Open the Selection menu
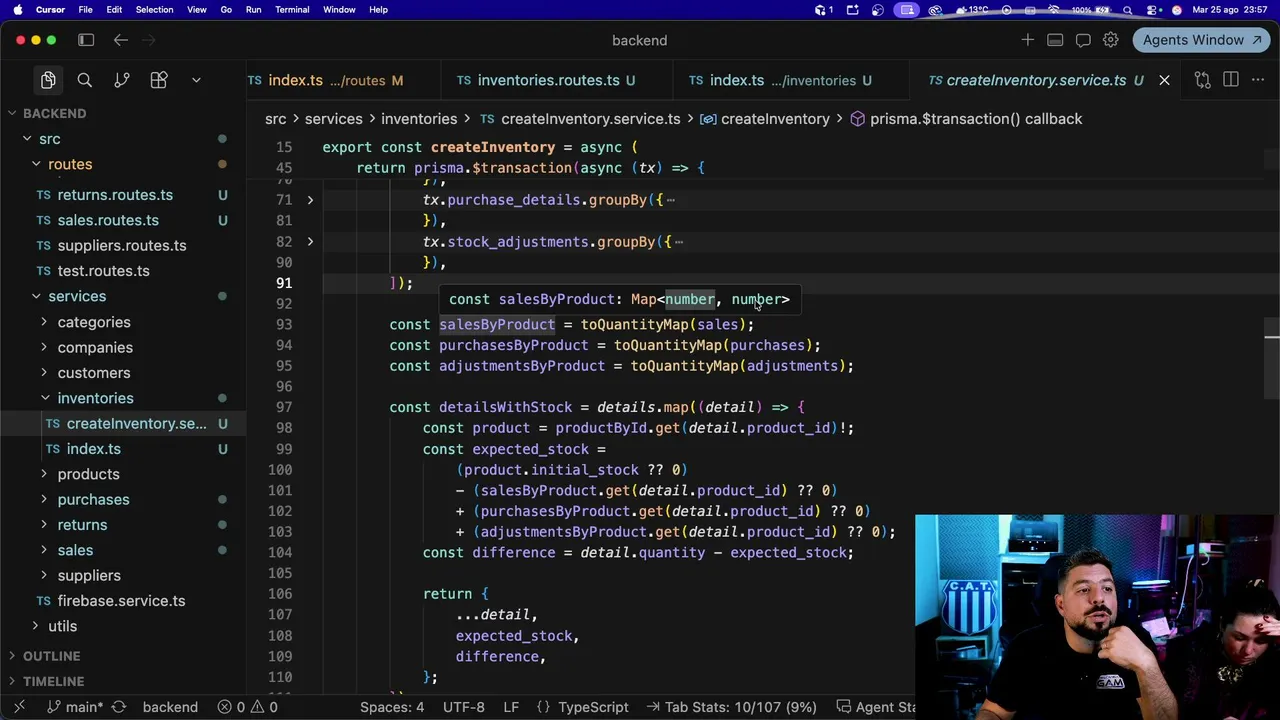1280x720 pixels. click(154, 10)
